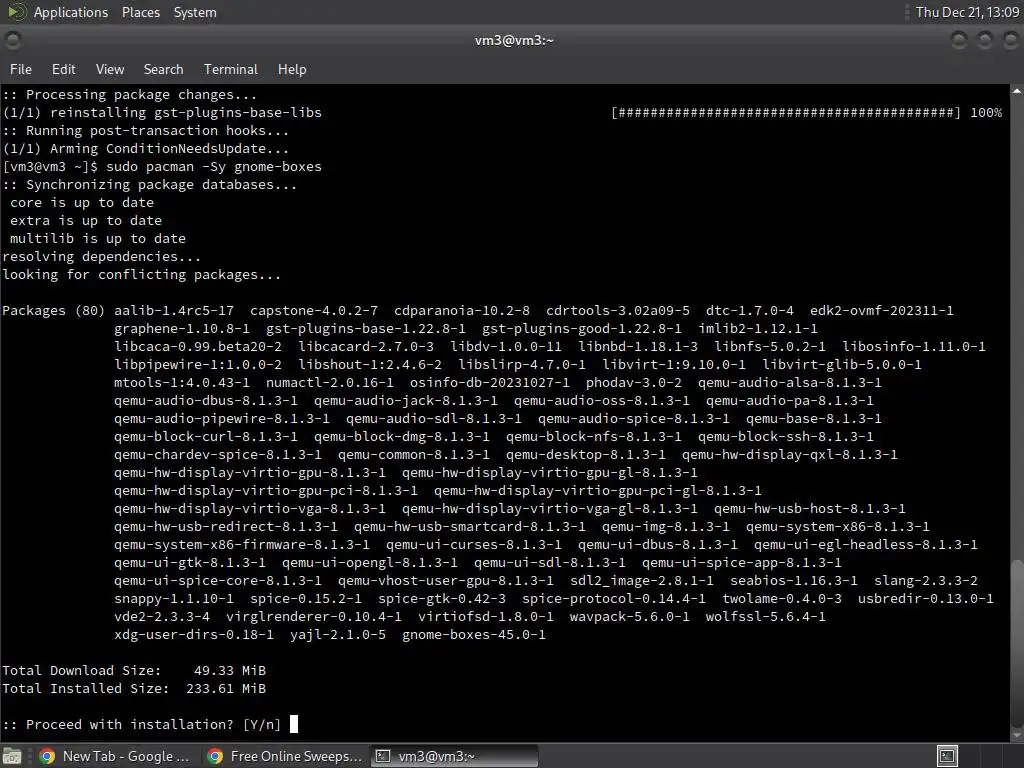Click the 'qemu-desktop-8.1.3-1' package name
Screen dimensions: 1024x768
pos(586,455)
